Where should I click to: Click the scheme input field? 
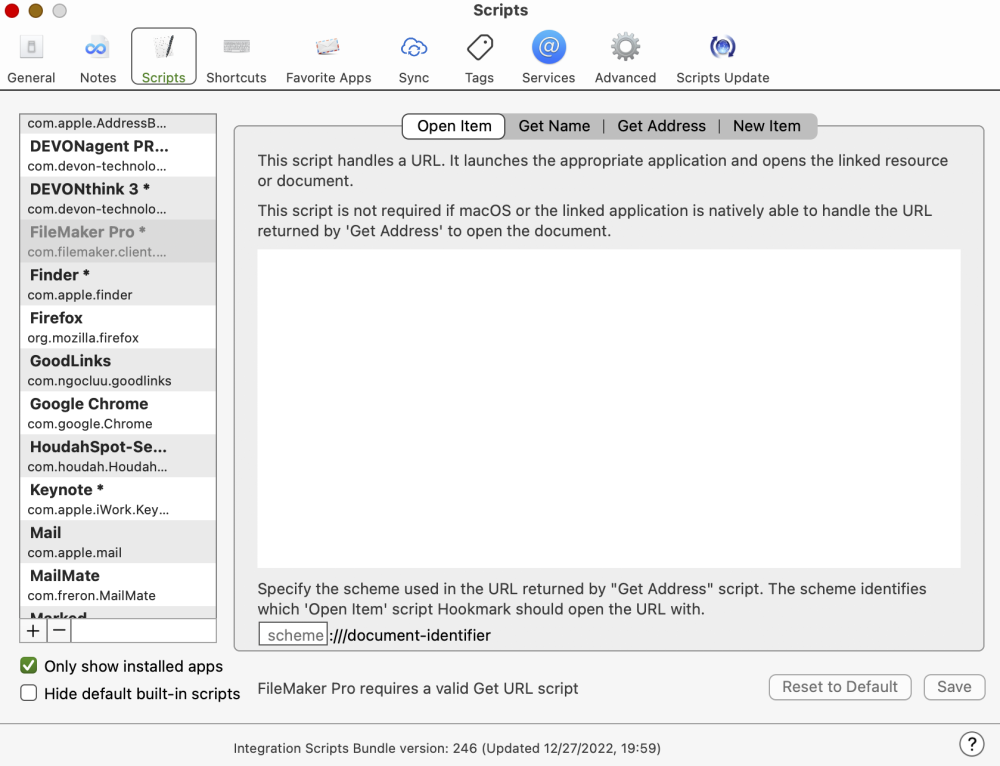click(x=294, y=635)
